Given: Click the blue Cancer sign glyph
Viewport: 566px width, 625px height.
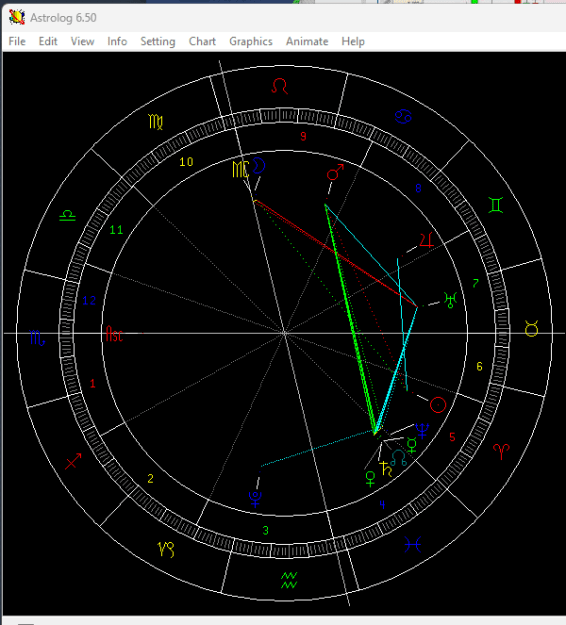Looking at the screenshot, I should coord(403,116).
